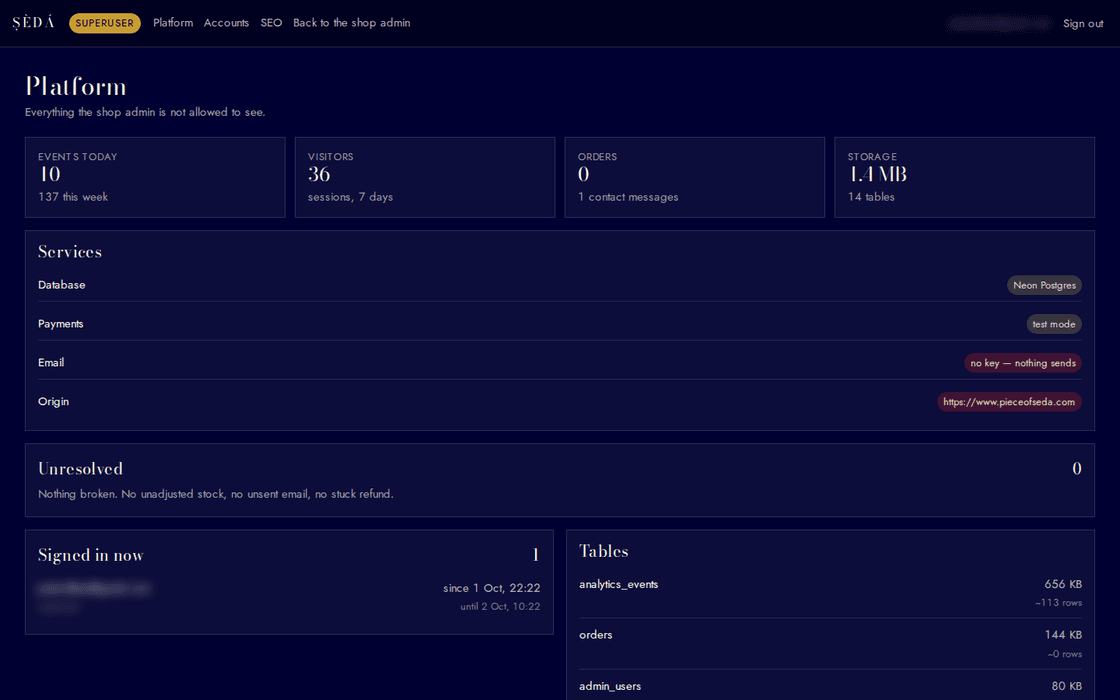Viewport: 1120px width, 700px height.
Task: Click the Payments service row label
Action: (61, 324)
